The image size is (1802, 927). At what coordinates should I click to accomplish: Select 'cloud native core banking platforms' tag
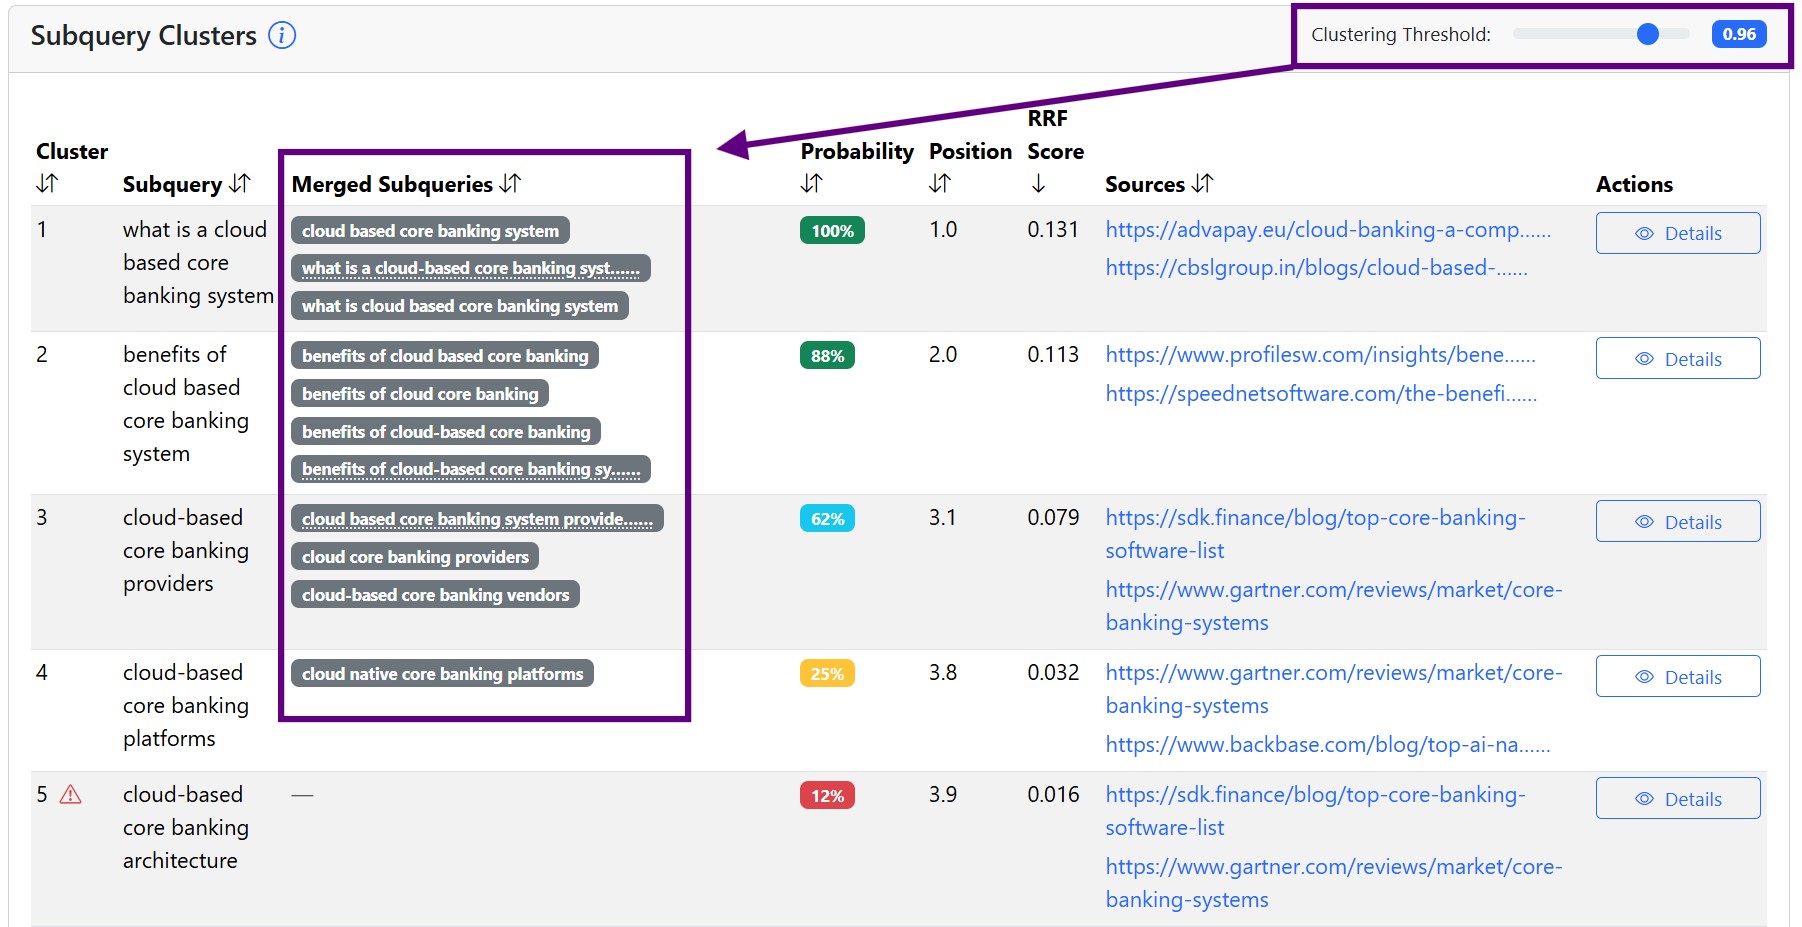click(442, 674)
